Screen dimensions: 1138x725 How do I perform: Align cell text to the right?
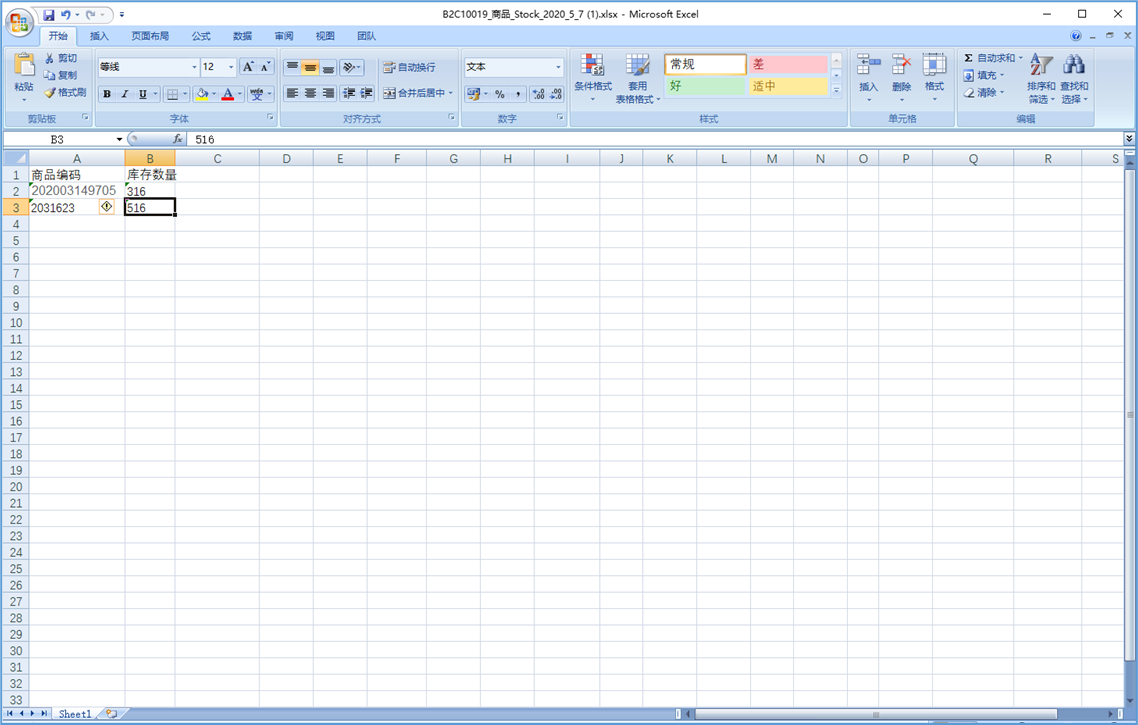click(328, 93)
